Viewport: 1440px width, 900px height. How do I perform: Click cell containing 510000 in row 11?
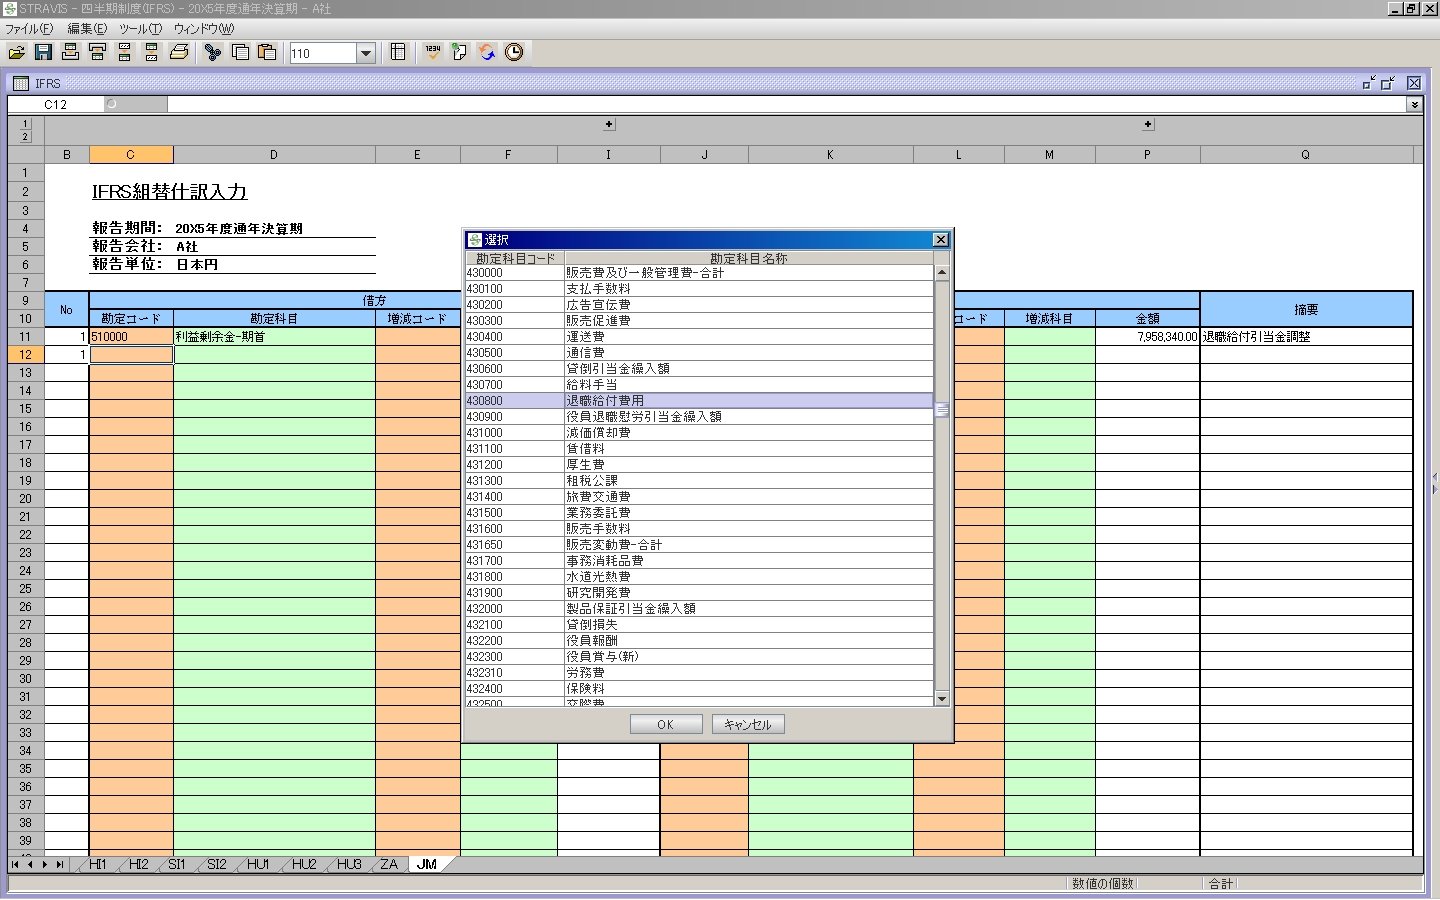[x=131, y=337]
